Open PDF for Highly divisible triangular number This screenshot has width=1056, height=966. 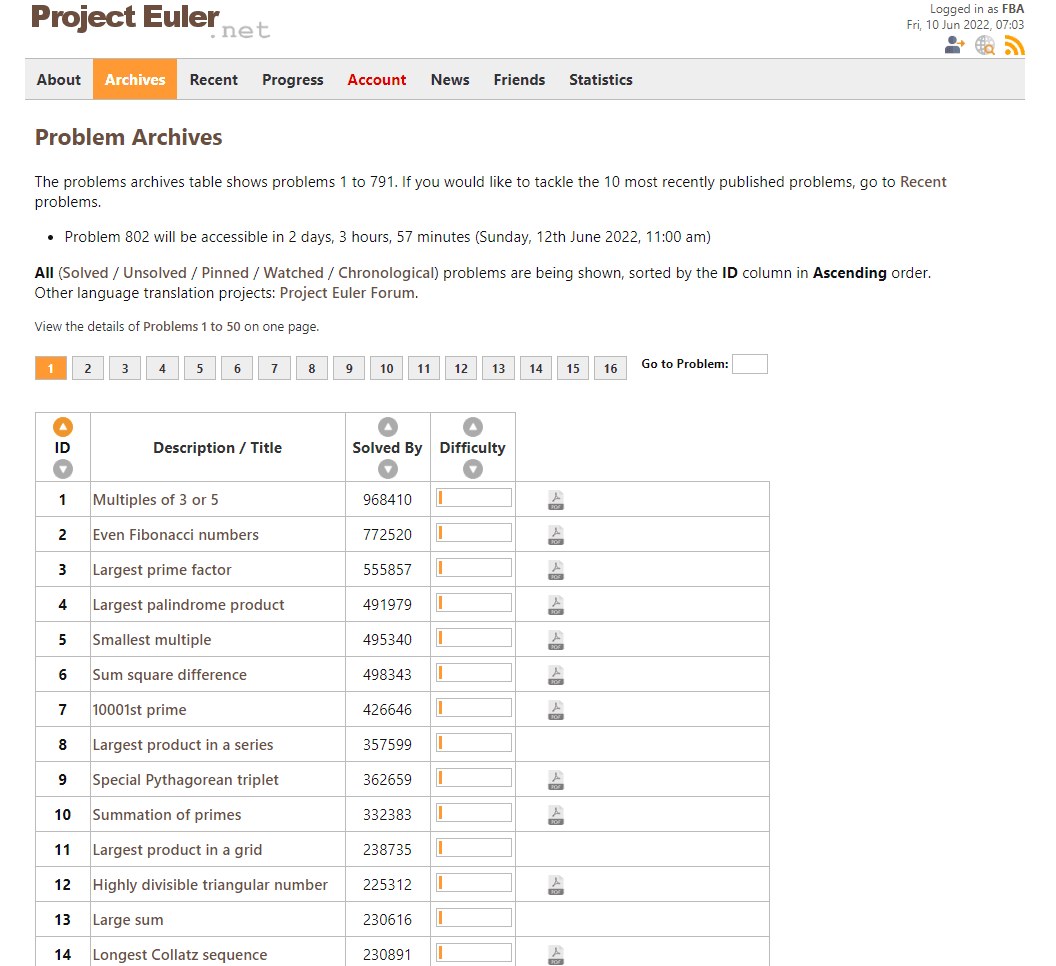pos(556,885)
